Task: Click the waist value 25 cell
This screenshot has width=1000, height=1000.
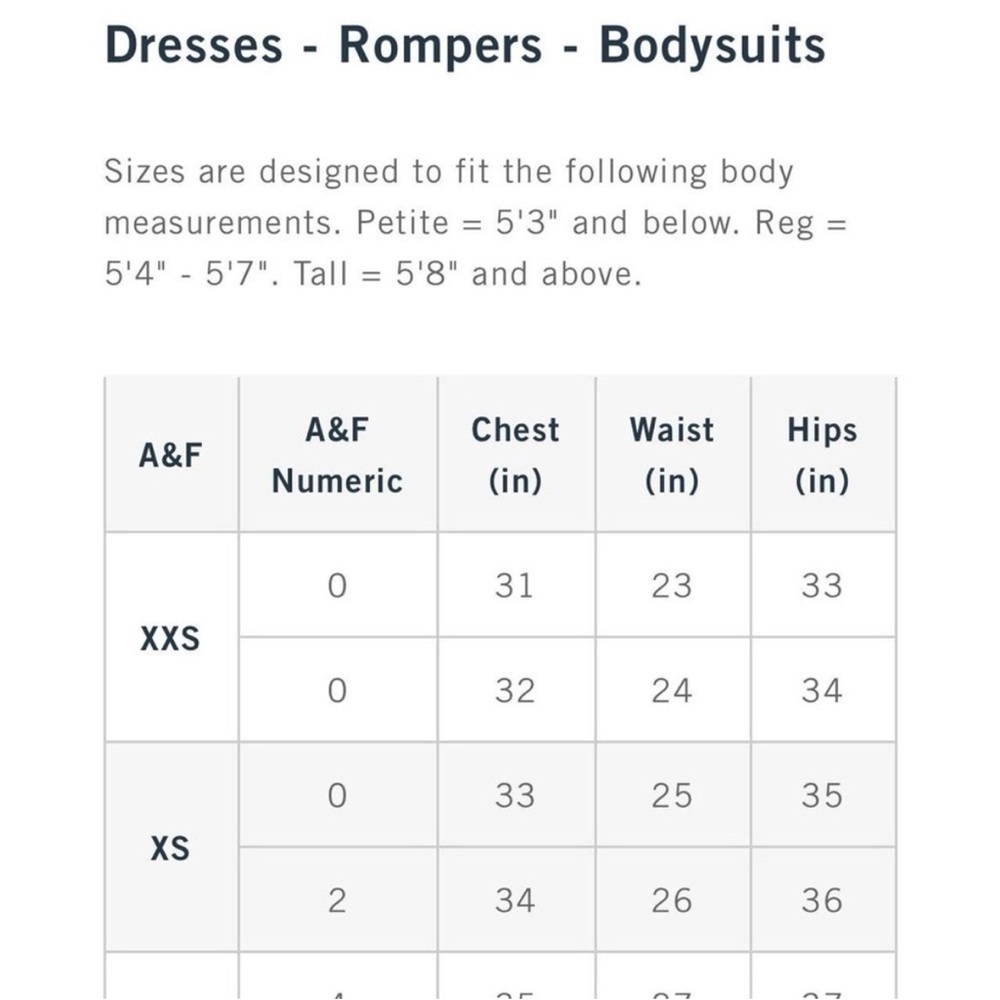Action: [671, 796]
